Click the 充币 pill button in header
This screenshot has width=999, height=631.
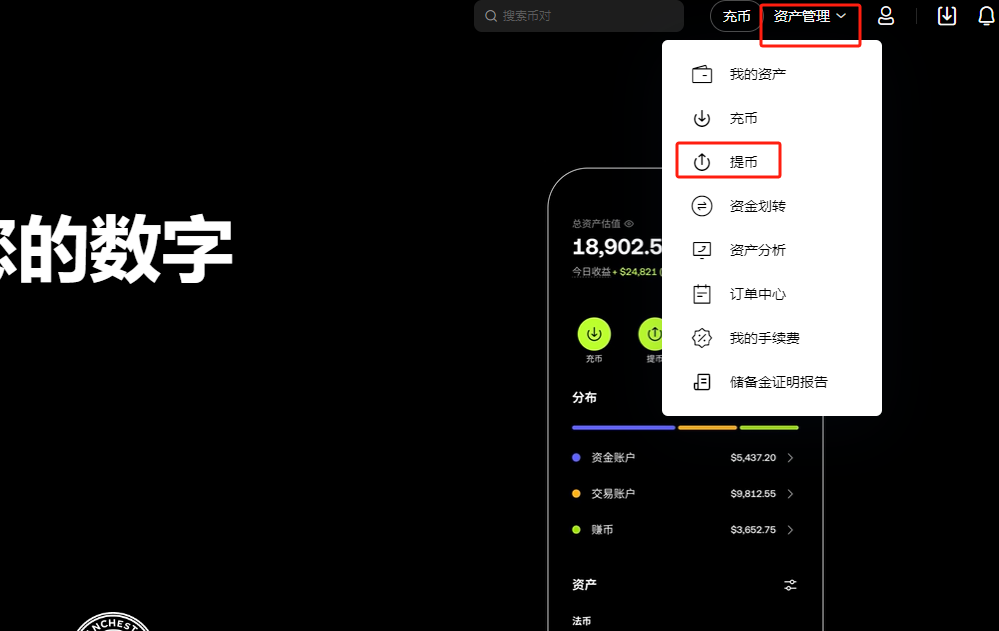[x=736, y=16]
